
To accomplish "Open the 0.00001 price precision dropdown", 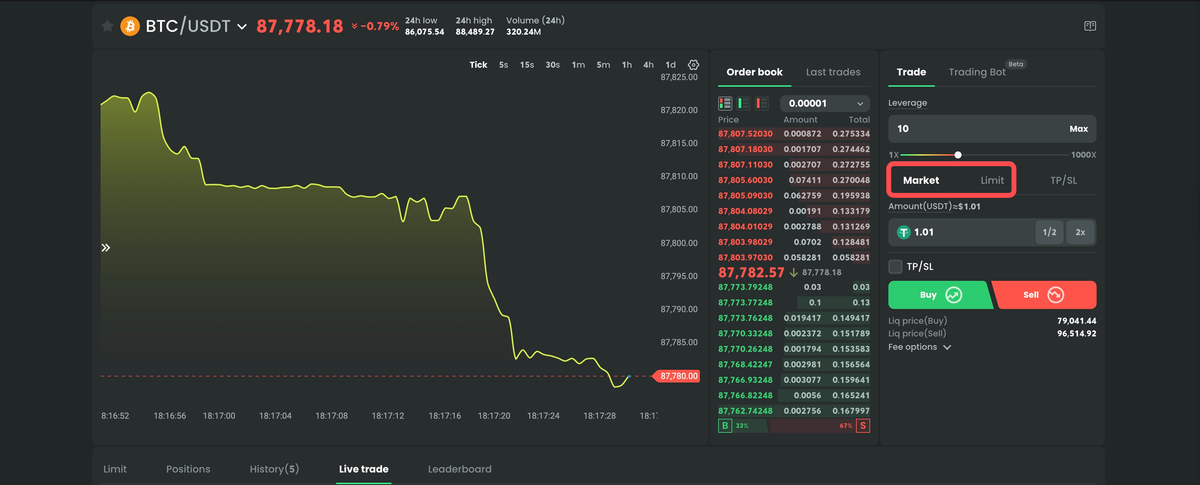I will pyautogui.click(x=825, y=103).
